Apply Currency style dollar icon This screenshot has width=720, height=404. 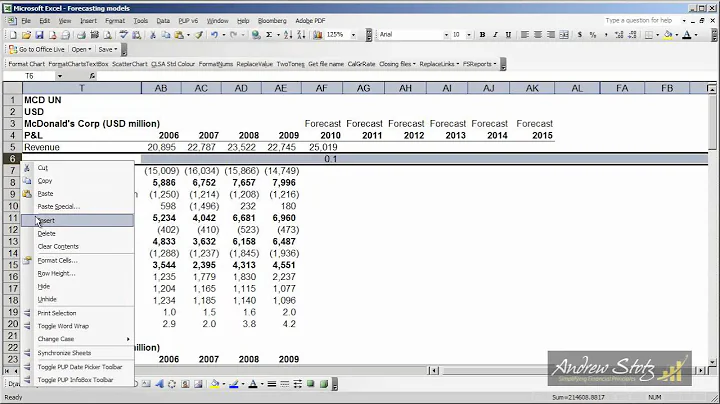580,35
